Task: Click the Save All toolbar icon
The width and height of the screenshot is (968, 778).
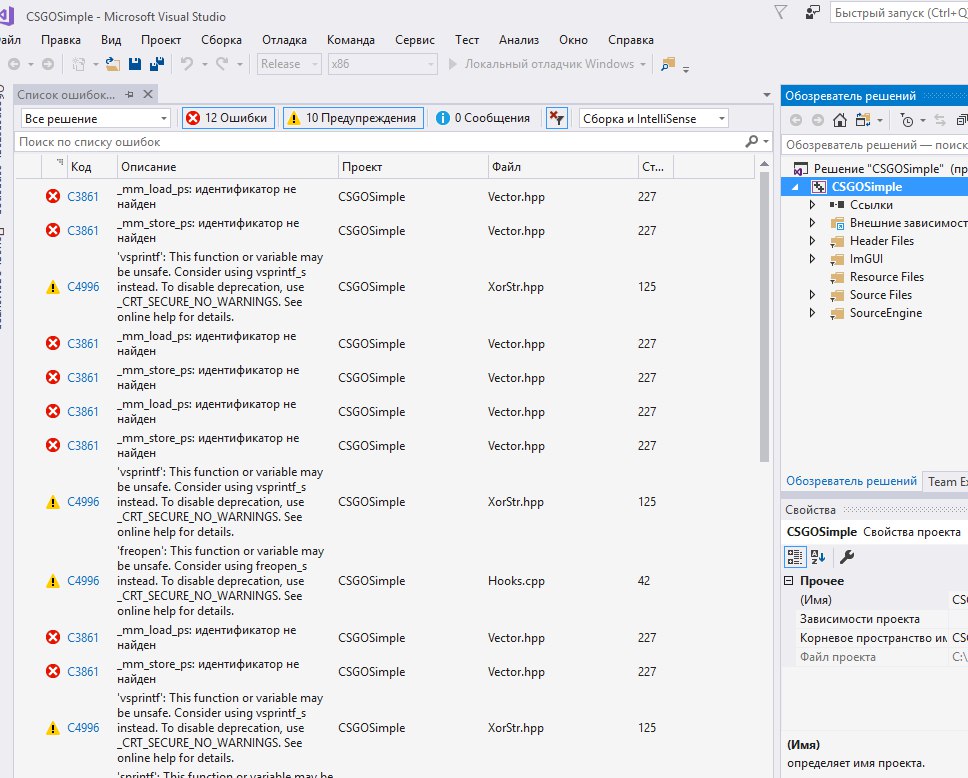Action: [x=156, y=64]
